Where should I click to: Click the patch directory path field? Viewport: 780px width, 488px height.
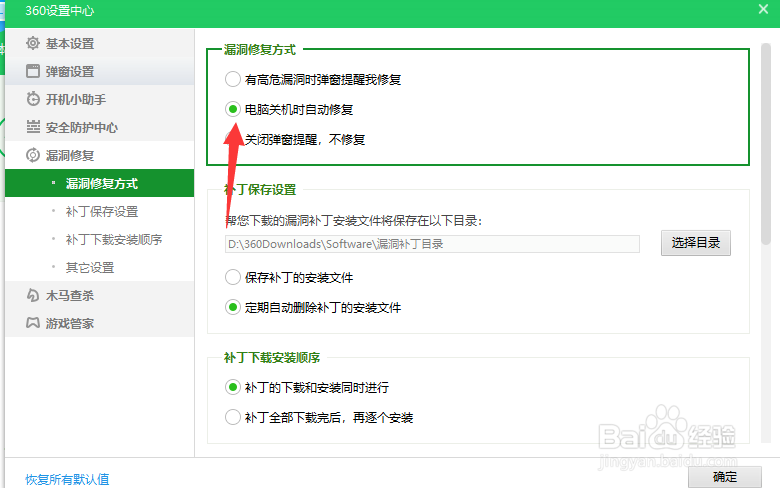point(432,244)
